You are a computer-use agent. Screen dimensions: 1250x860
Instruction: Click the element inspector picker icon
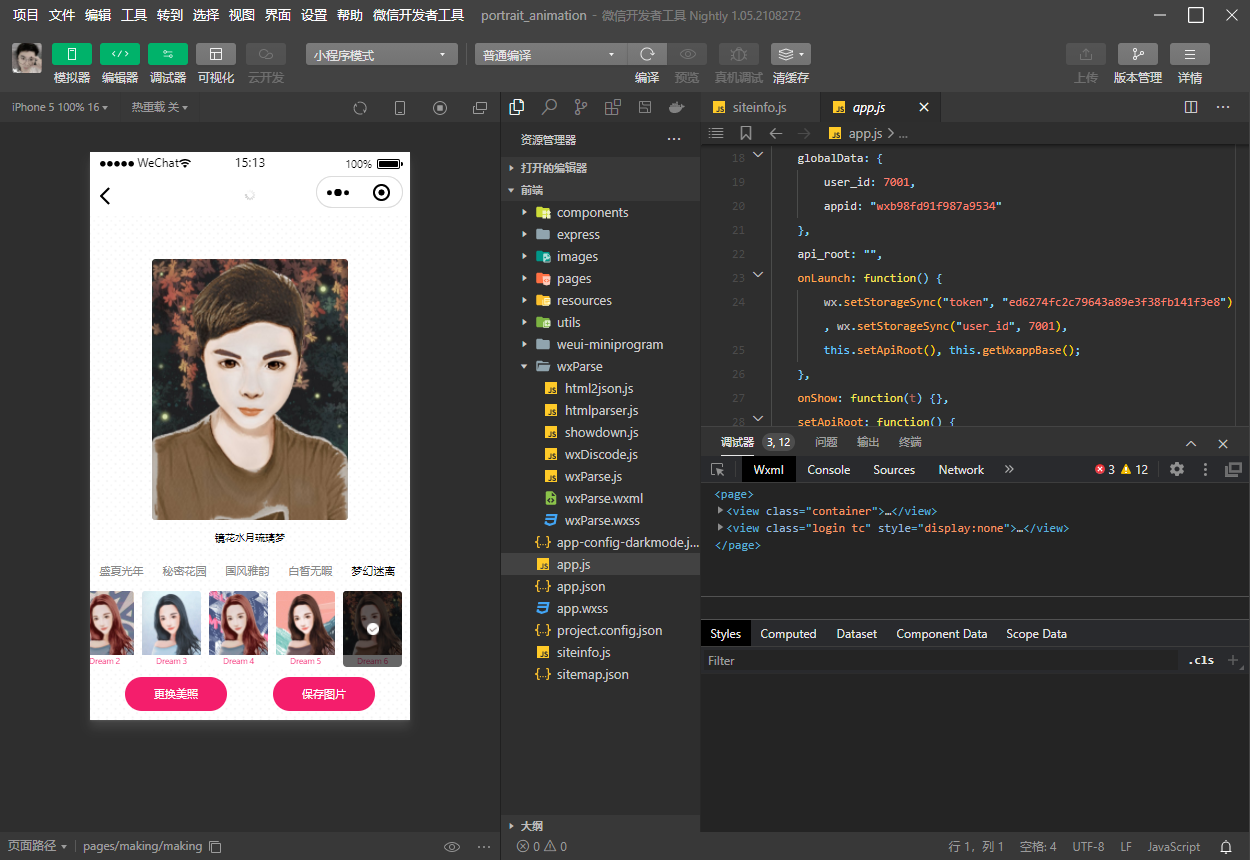click(x=717, y=469)
